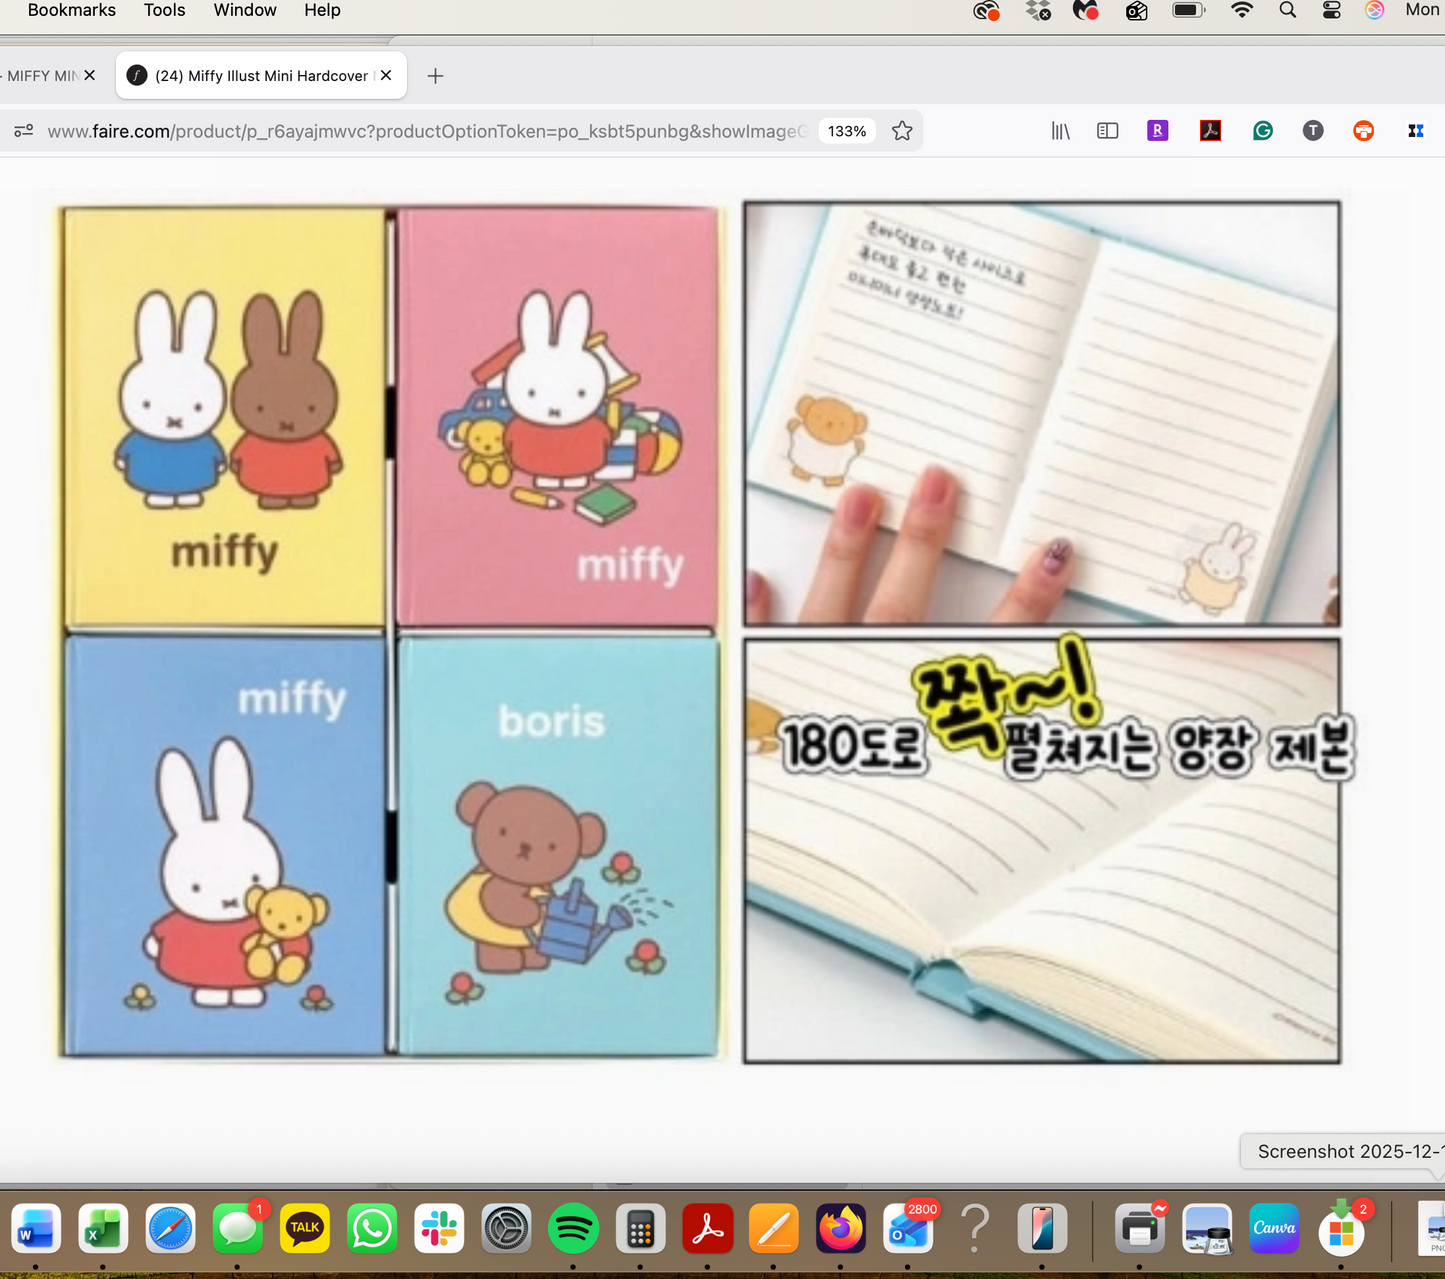
Task: Open Spotlight search in menu bar
Action: (1288, 10)
